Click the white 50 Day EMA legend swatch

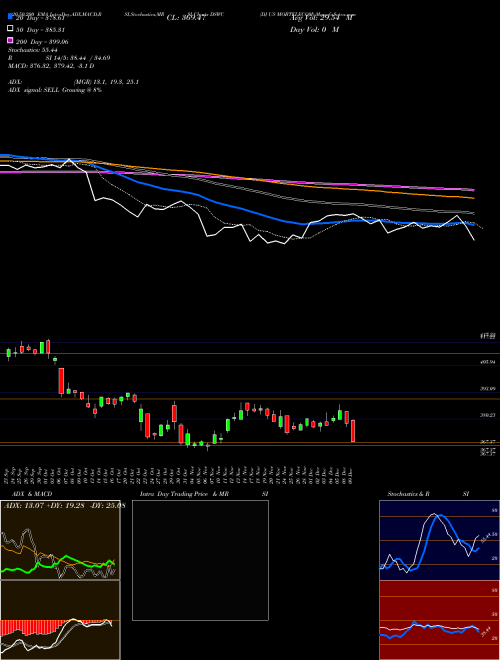point(10,29)
